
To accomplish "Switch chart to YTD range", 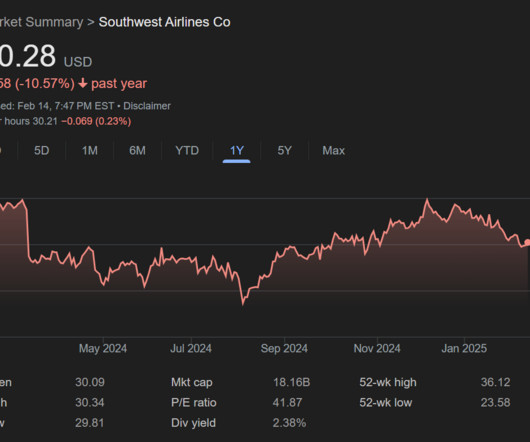I will 187,150.
